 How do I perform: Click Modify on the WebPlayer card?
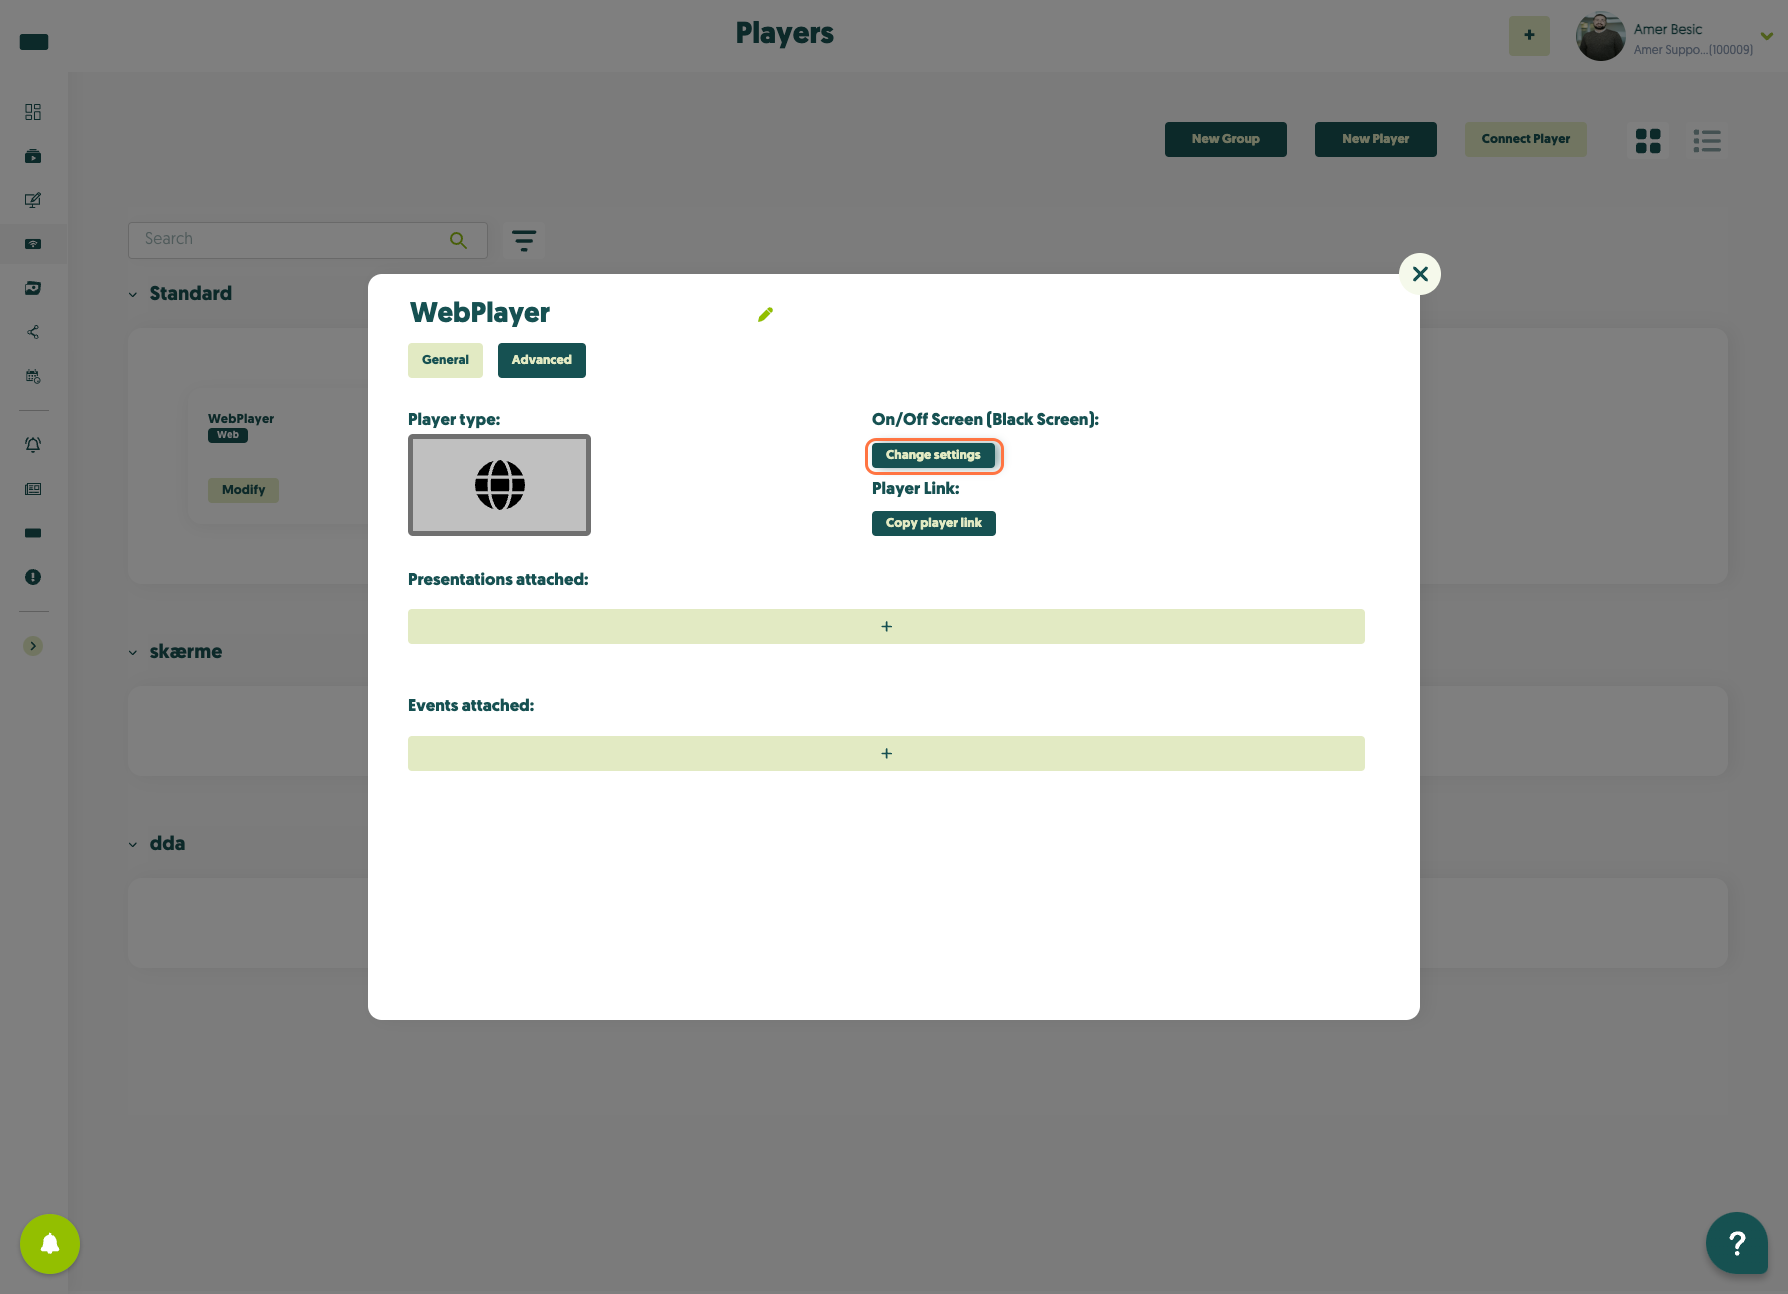tap(243, 490)
